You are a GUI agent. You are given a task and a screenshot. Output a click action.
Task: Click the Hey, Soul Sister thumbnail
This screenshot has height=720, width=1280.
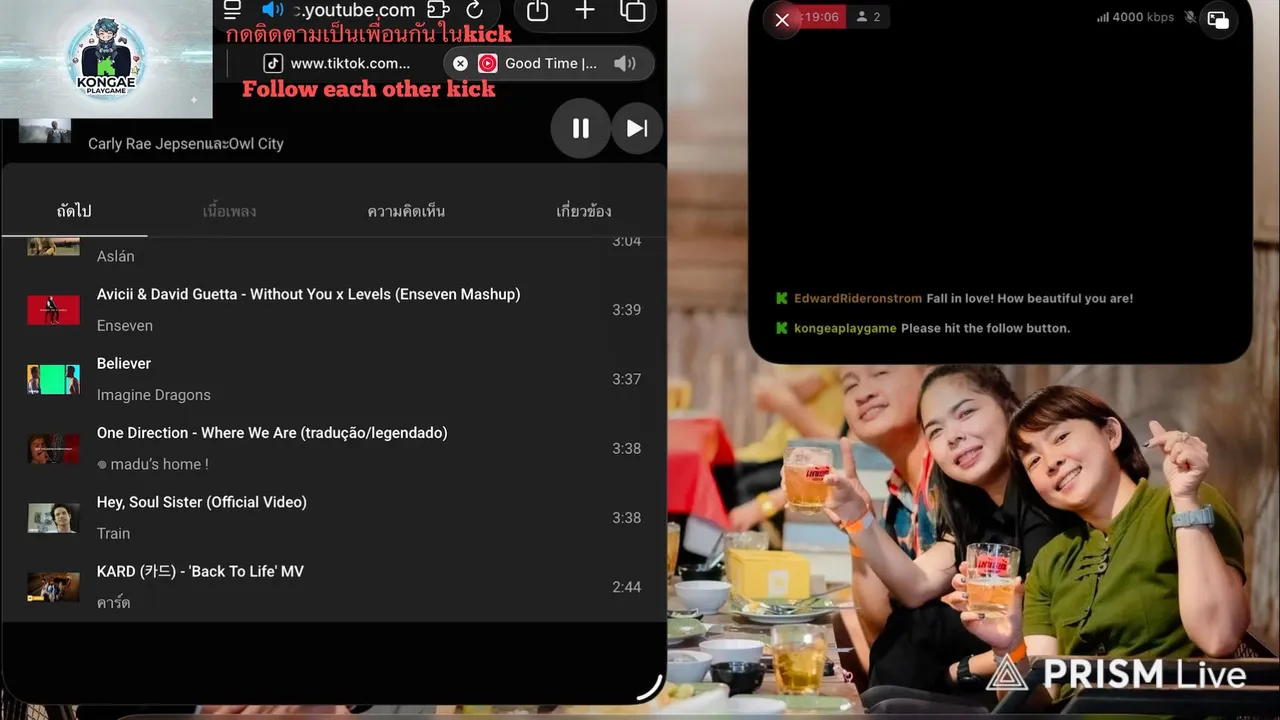(x=53, y=518)
